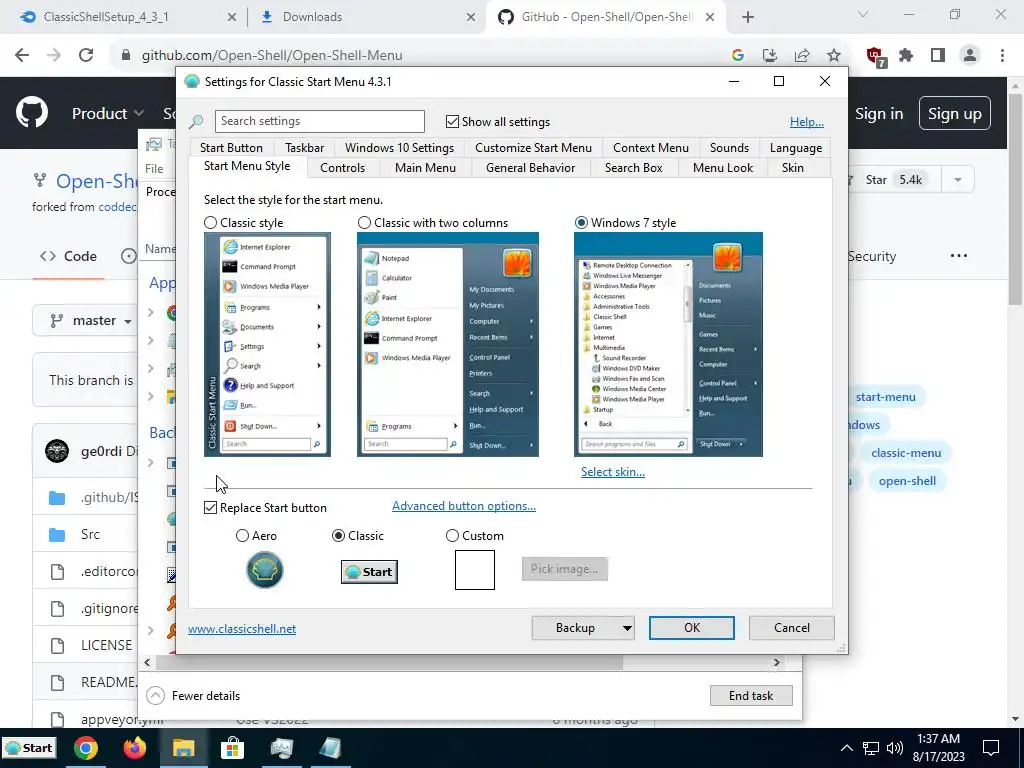Toggle Chrome side panel icon
The height and width of the screenshot is (768, 1024).
click(x=938, y=56)
